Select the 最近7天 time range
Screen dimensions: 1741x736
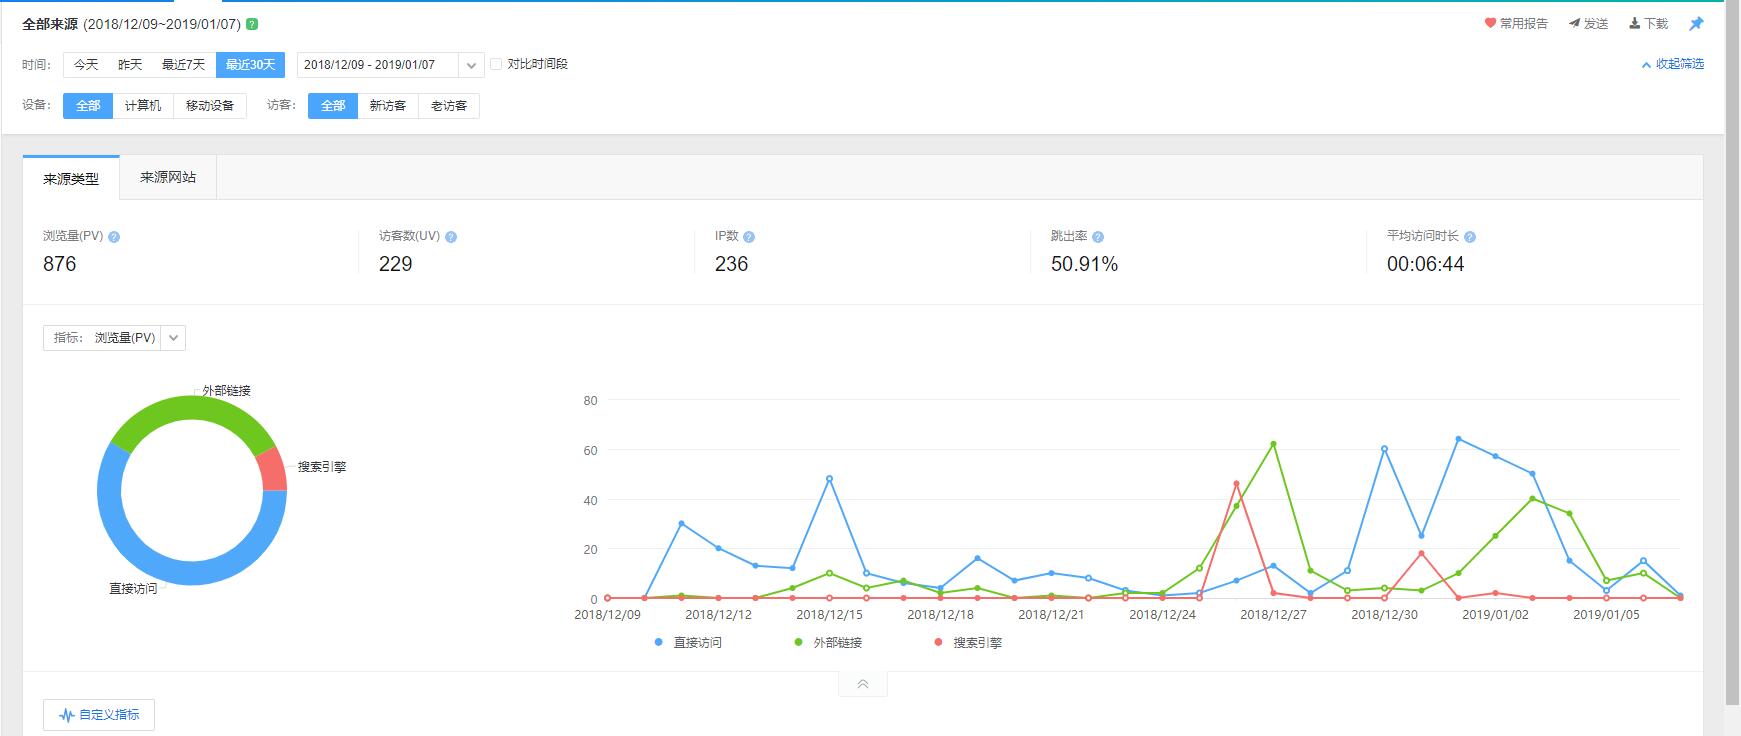pos(183,65)
